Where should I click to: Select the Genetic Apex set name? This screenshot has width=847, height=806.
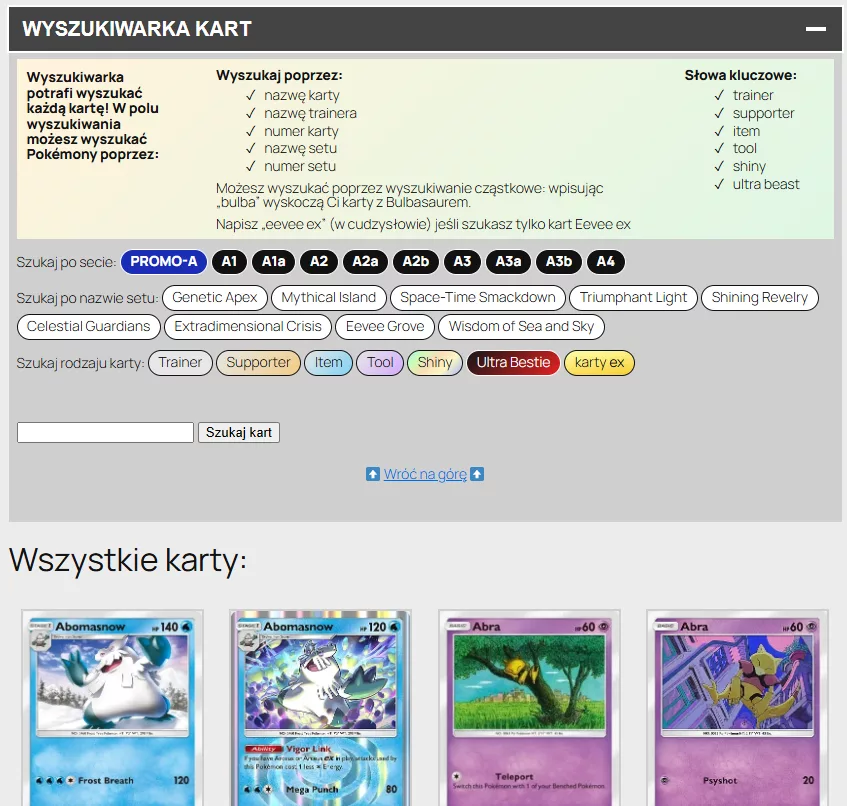[215, 298]
